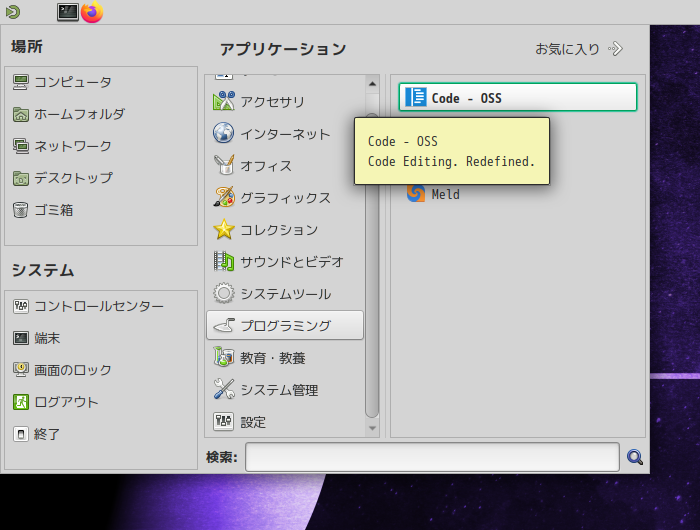This screenshot has height=530, width=700.
Task: Select 設定 preferences icon
Action: (224, 421)
